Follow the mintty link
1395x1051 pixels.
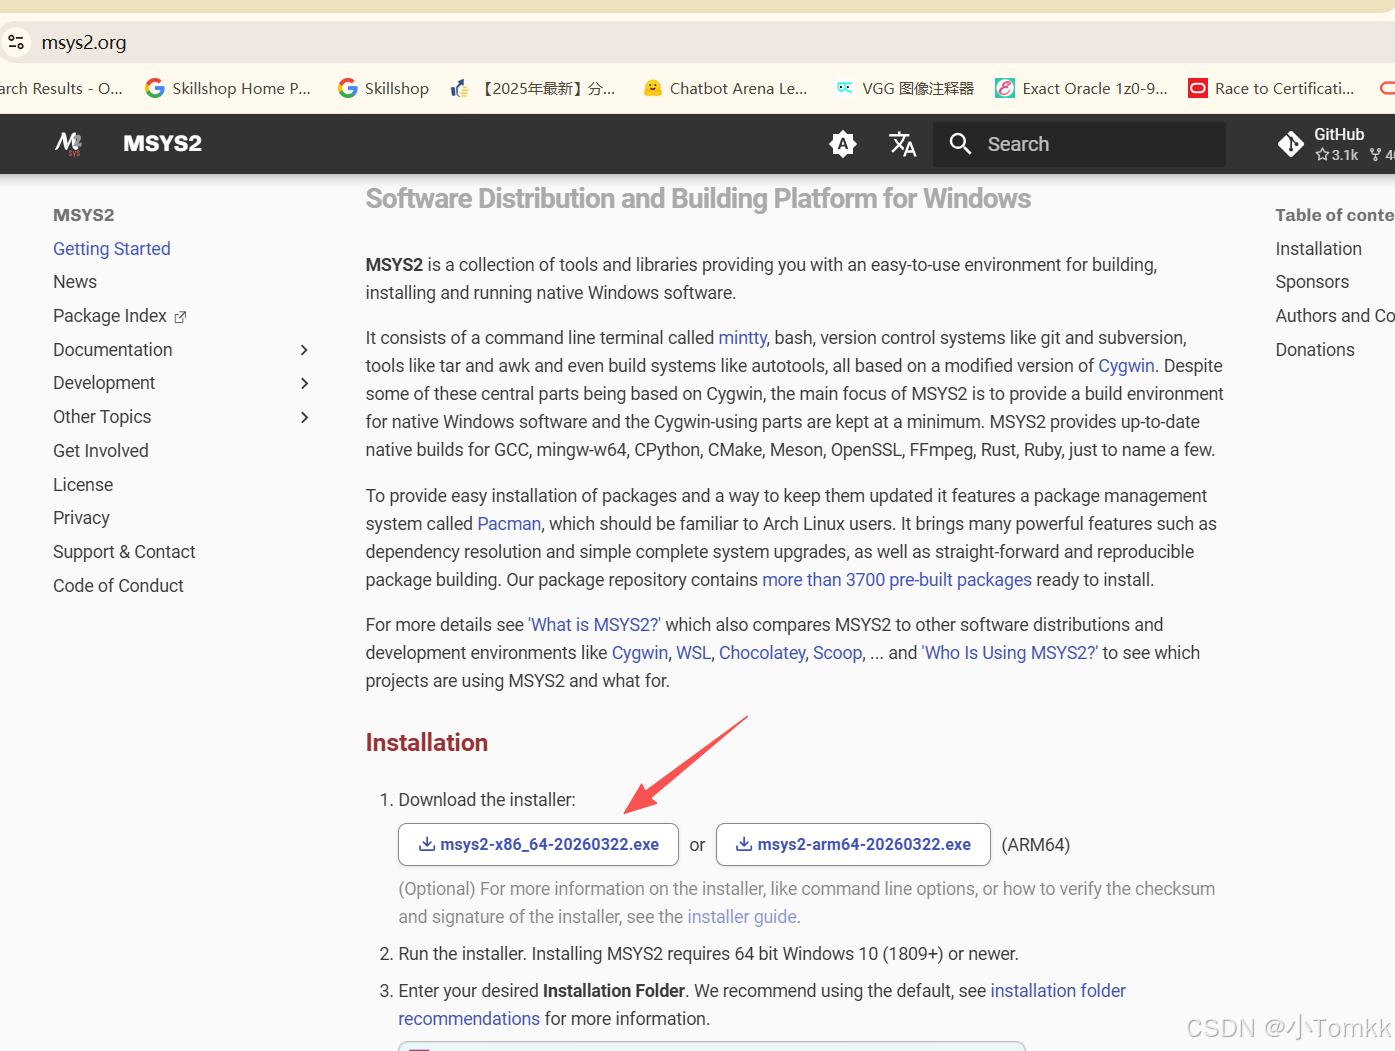tap(742, 338)
